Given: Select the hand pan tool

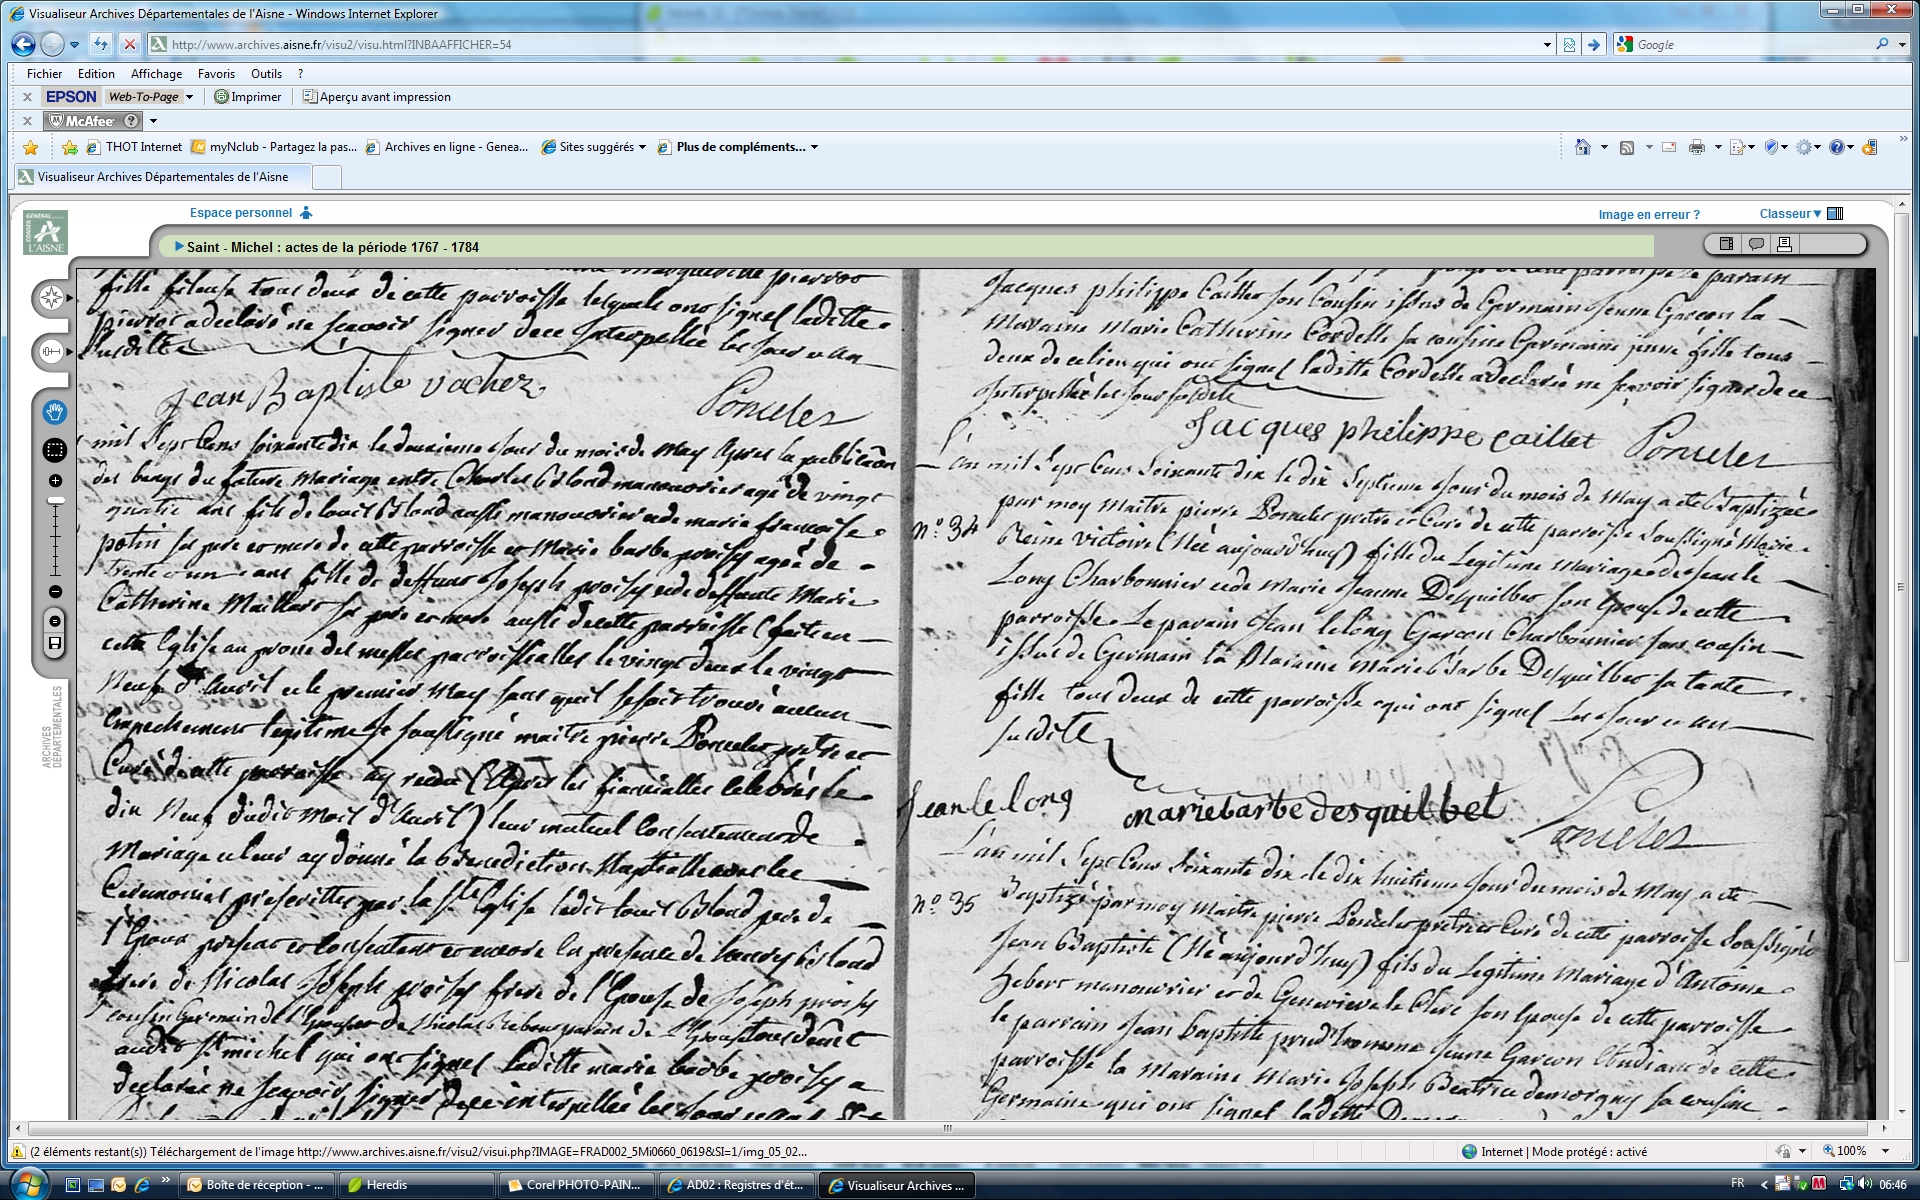Looking at the screenshot, I should [x=54, y=411].
